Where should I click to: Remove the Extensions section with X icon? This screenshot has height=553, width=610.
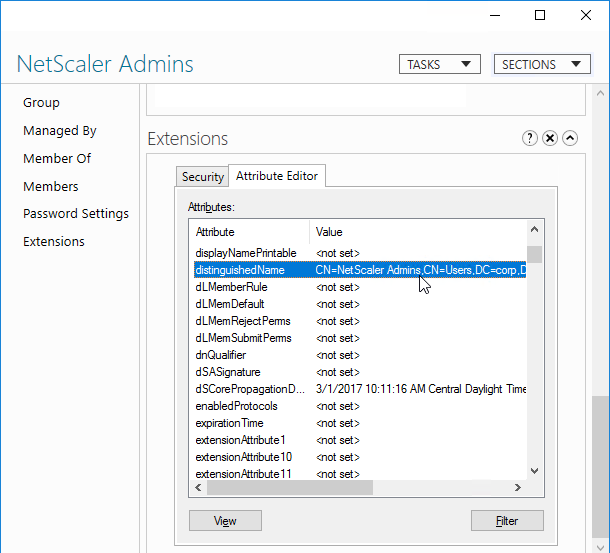point(550,138)
